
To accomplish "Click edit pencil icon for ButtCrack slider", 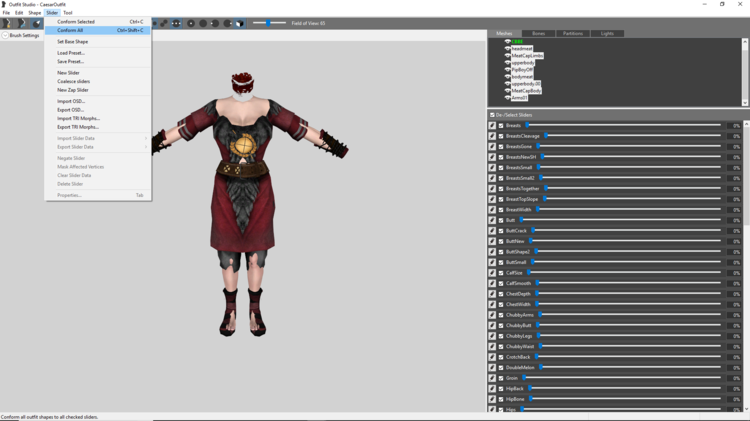I will click(492, 231).
